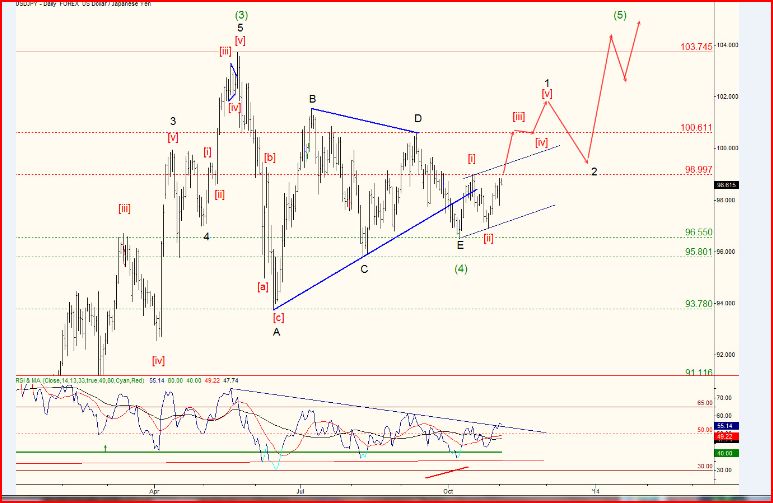Click the green (4) wave label
This screenshot has width=773, height=503.
point(461,269)
